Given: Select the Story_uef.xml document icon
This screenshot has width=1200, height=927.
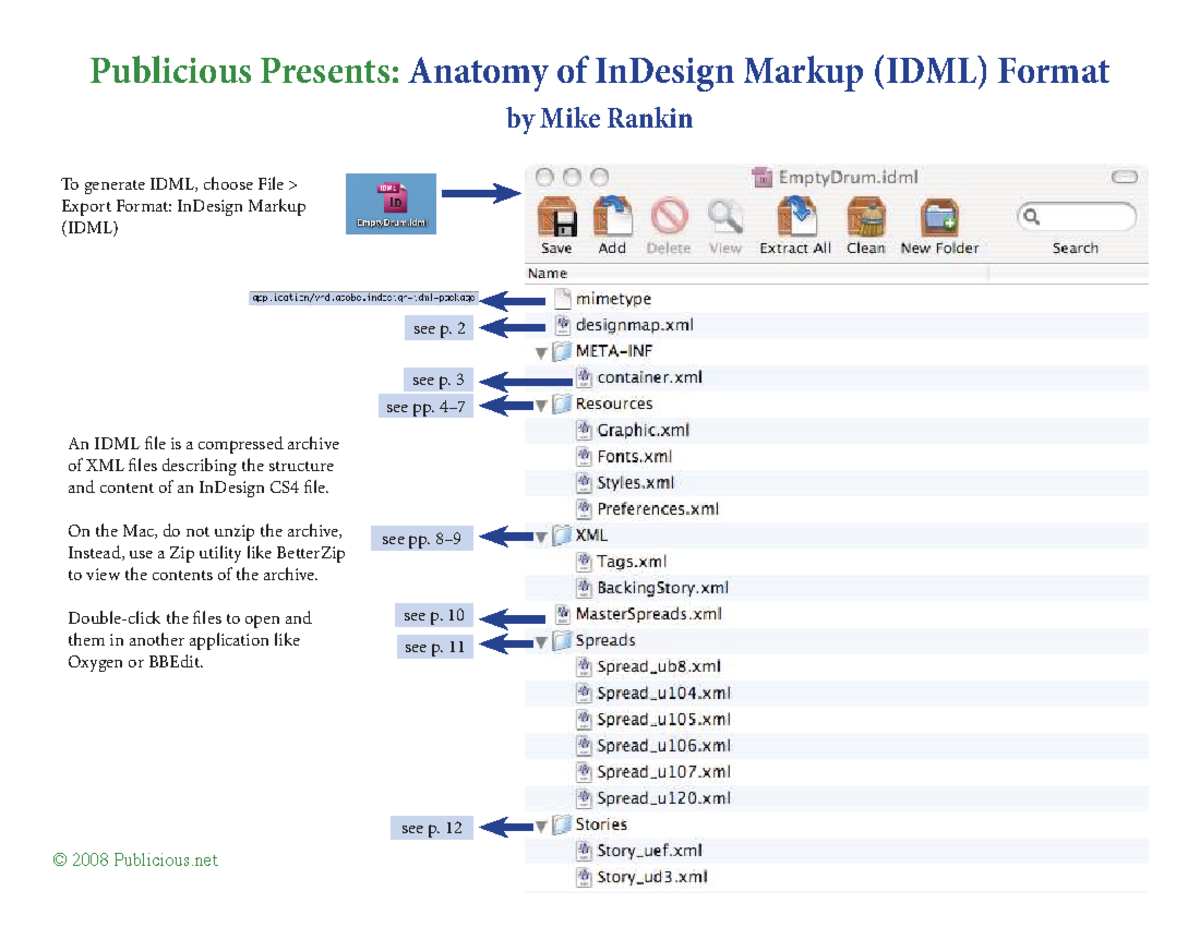Looking at the screenshot, I should [584, 849].
